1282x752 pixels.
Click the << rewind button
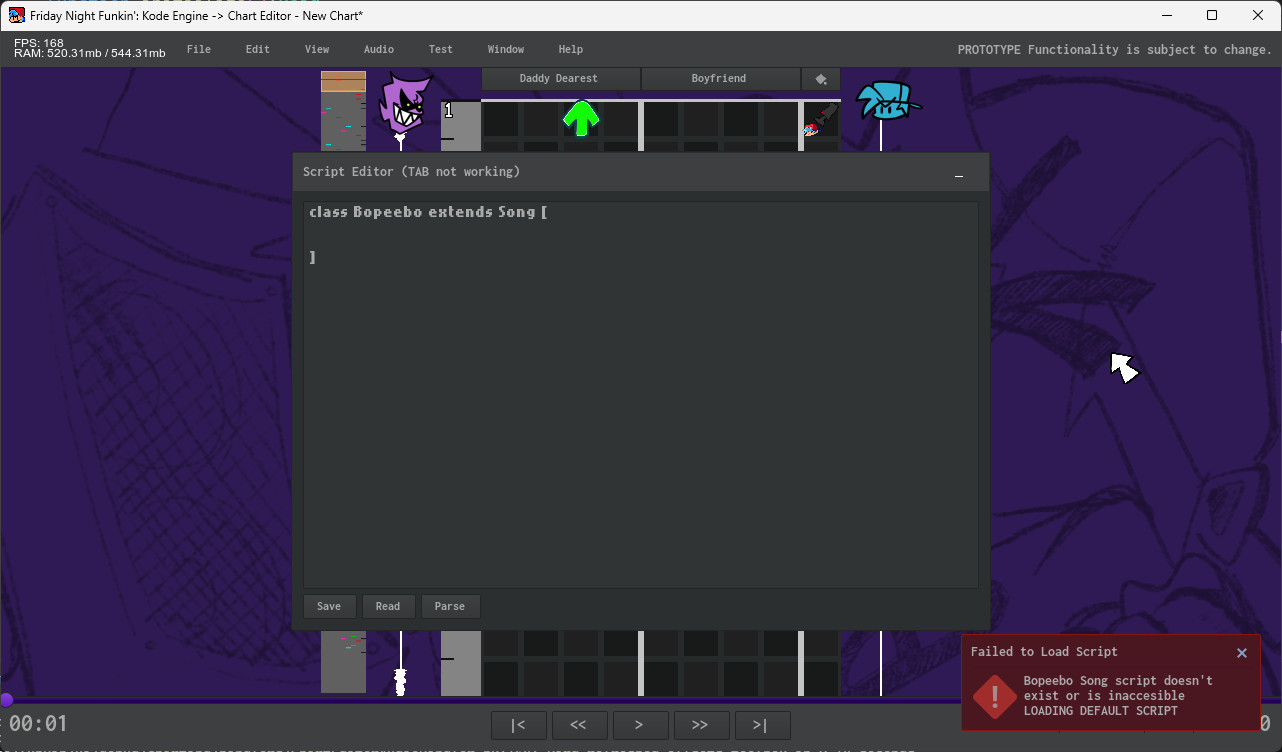coord(578,725)
